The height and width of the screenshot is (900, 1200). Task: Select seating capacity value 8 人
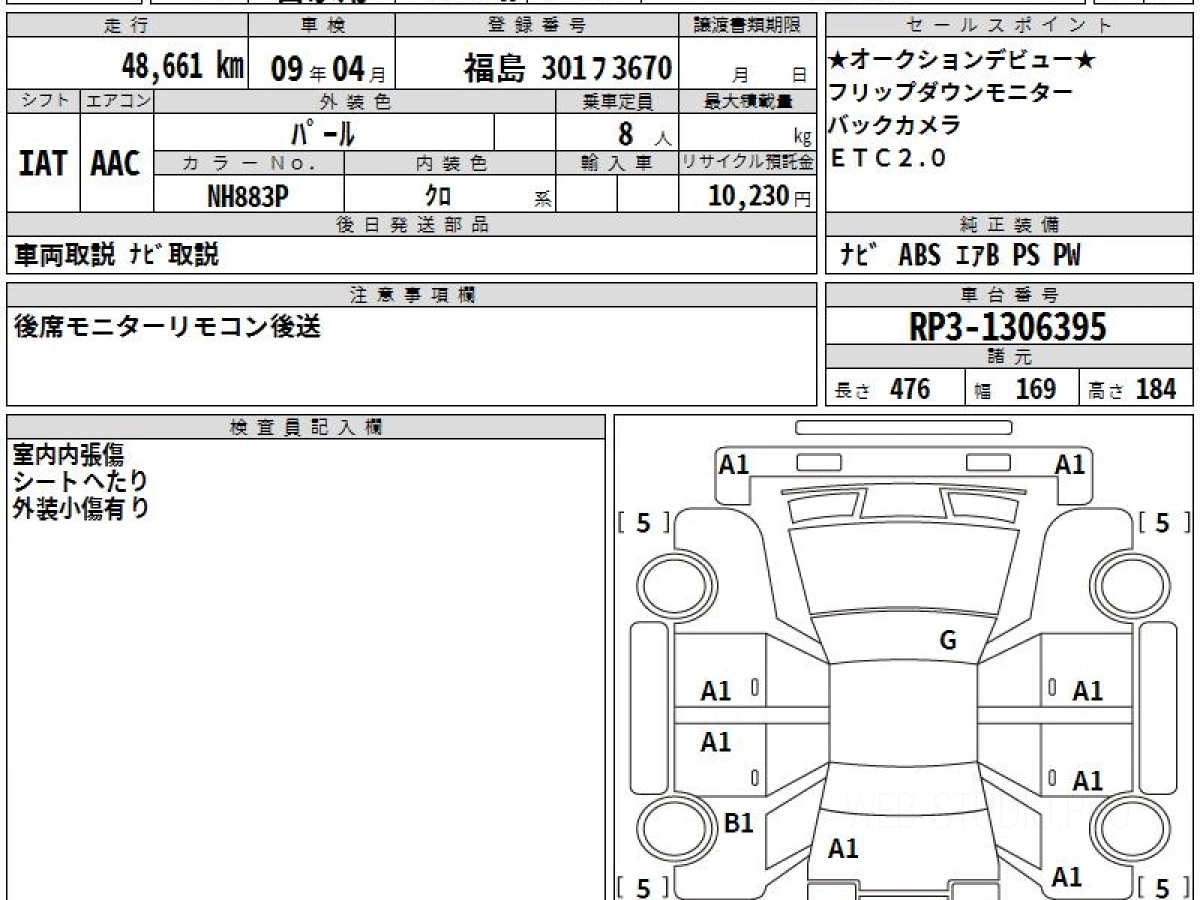tap(644, 133)
